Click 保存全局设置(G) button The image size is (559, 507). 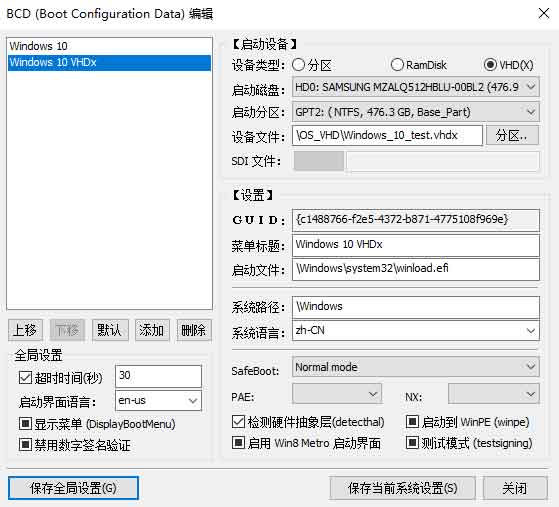(x=73, y=488)
